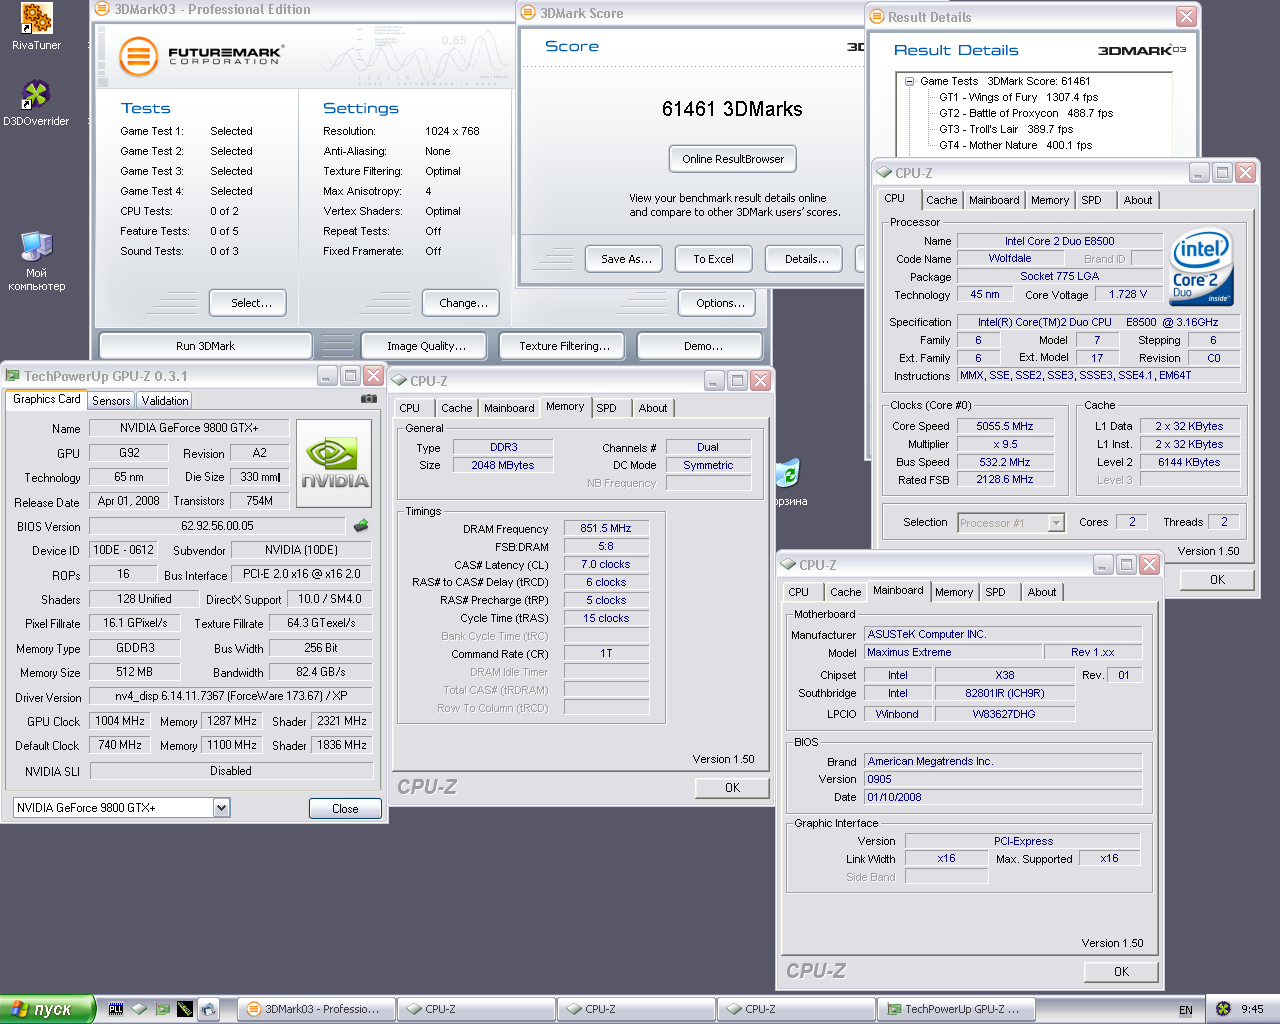Click the save BIOS chip icon in GPU-Z
The width and height of the screenshot is (1280, 1024).
click(x=361, y=525)
